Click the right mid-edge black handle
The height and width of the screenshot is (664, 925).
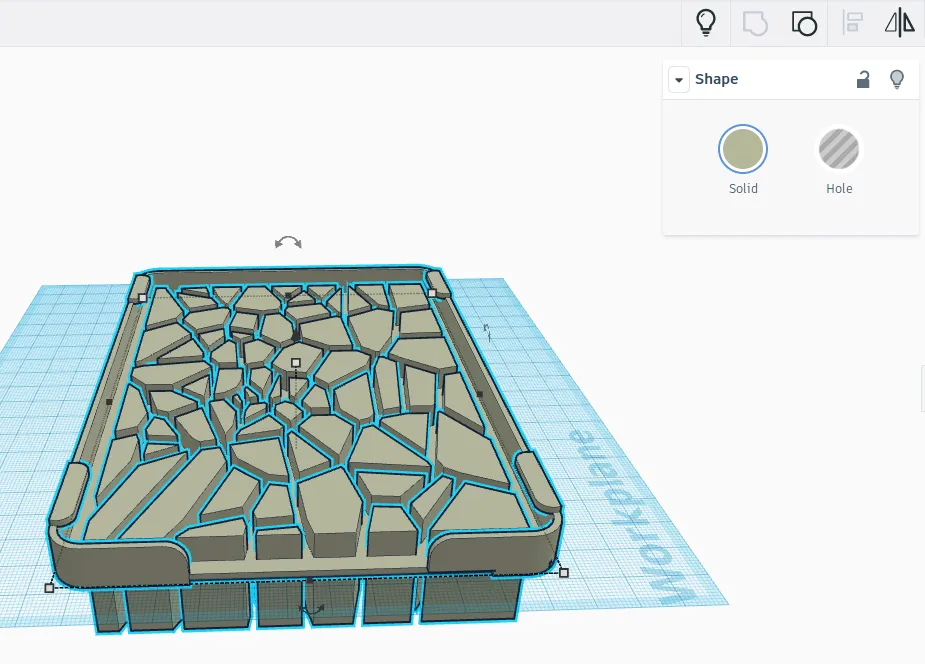(480, 394)
